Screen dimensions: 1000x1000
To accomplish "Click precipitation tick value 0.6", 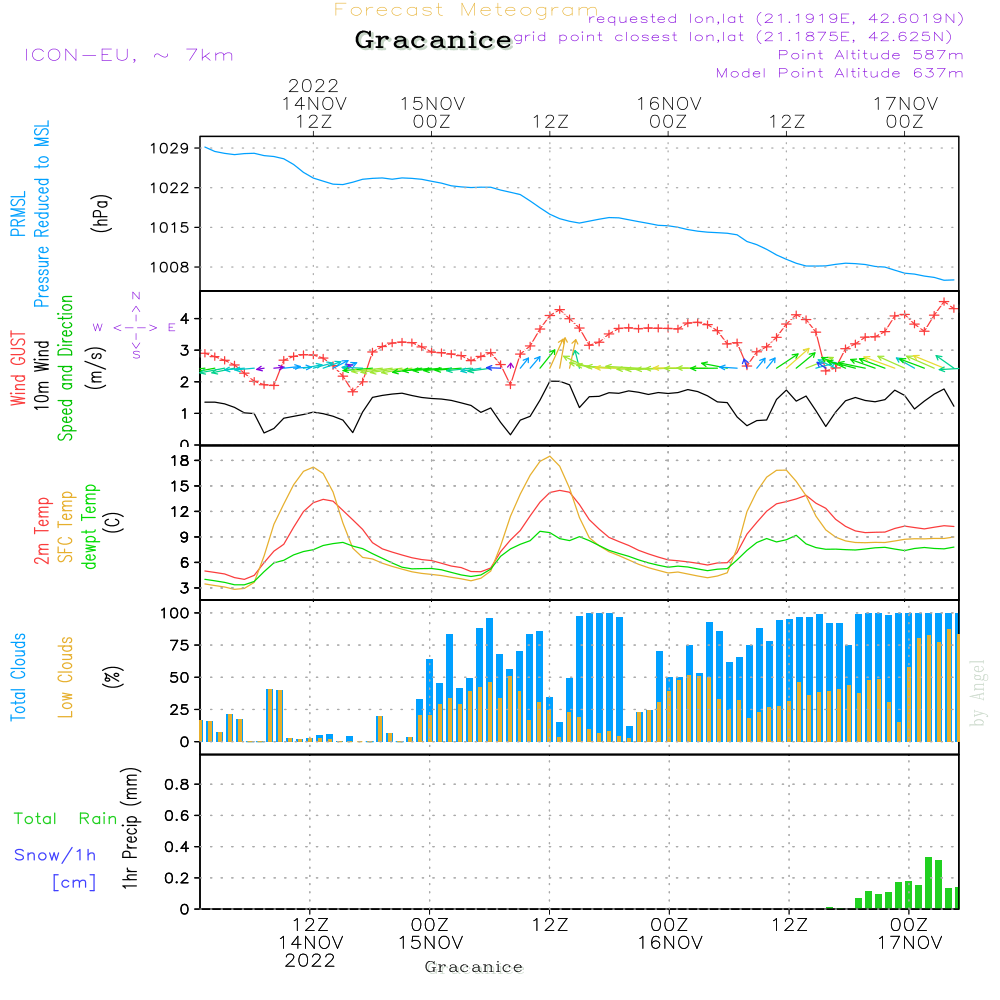I will point(177,816).
